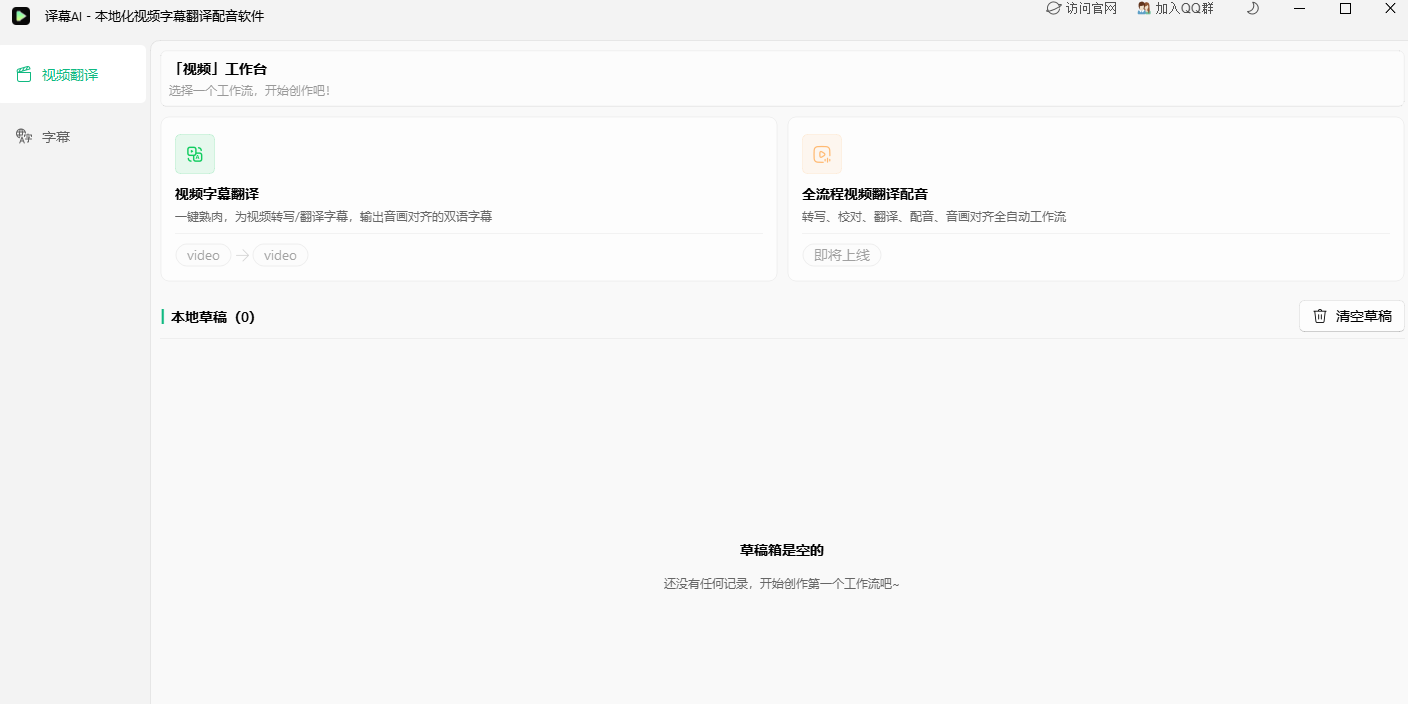Click the orange 全流程视频翻译配音 workflow icon

point(822,154)
